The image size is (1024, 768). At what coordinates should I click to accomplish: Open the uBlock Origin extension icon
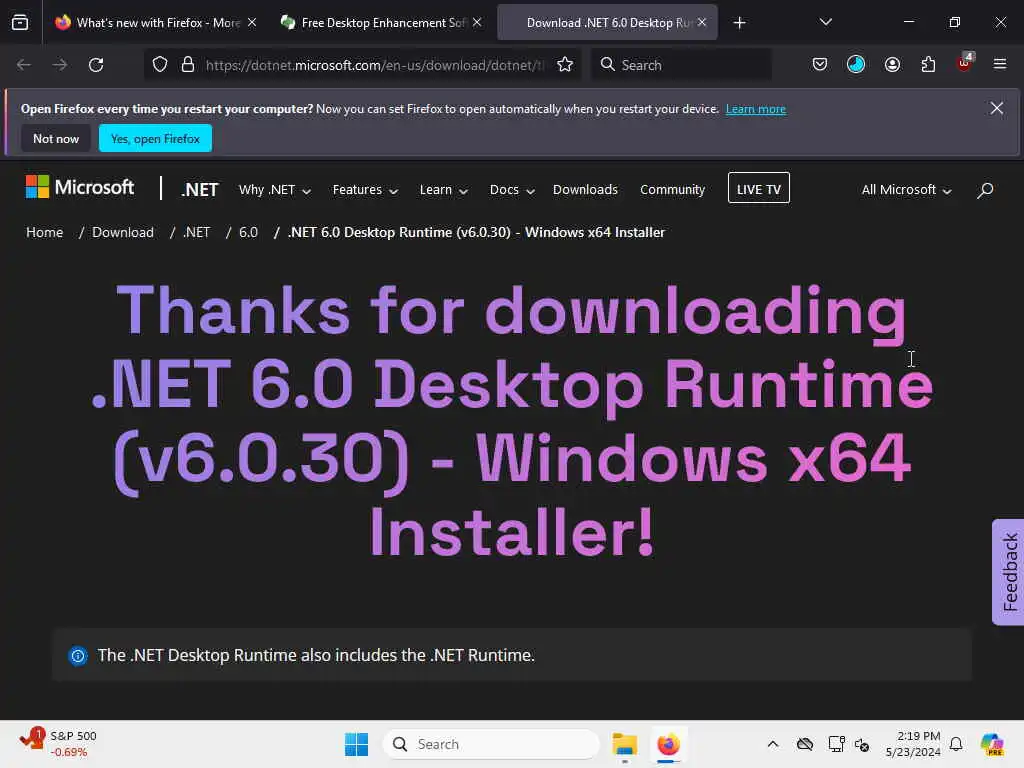[965, 63]
